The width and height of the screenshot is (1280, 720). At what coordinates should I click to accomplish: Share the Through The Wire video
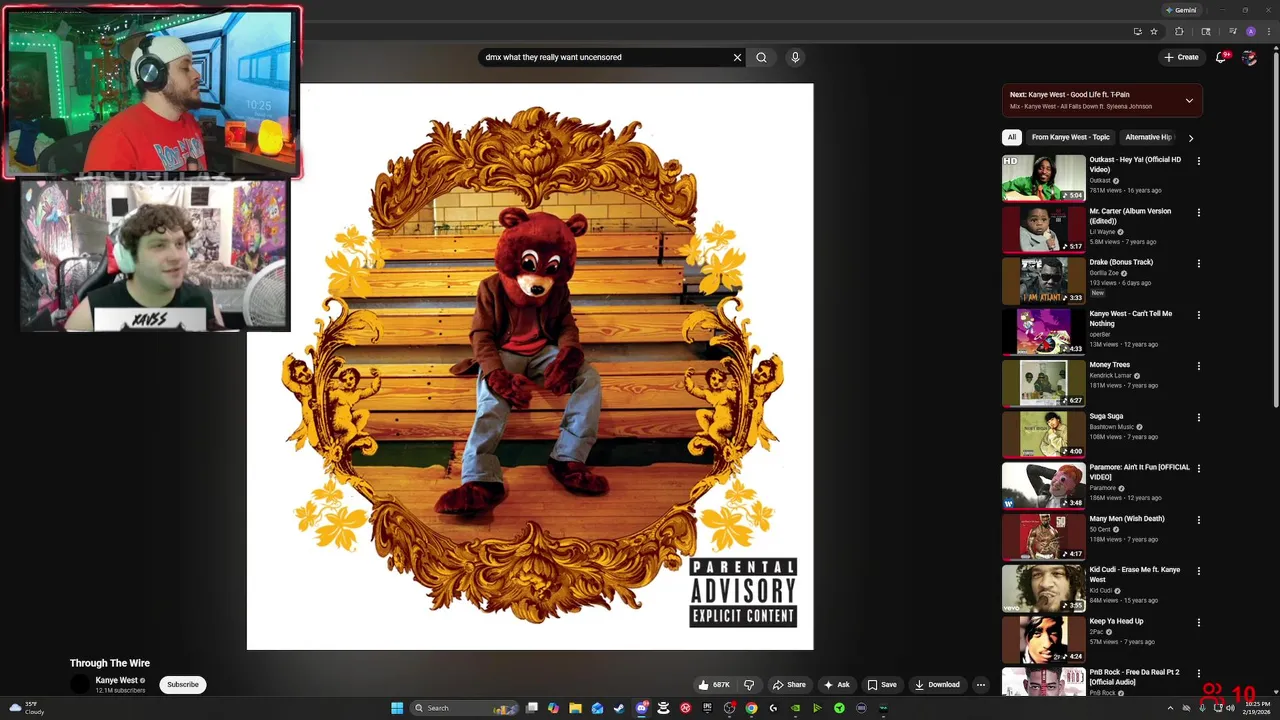coord(789,685)
